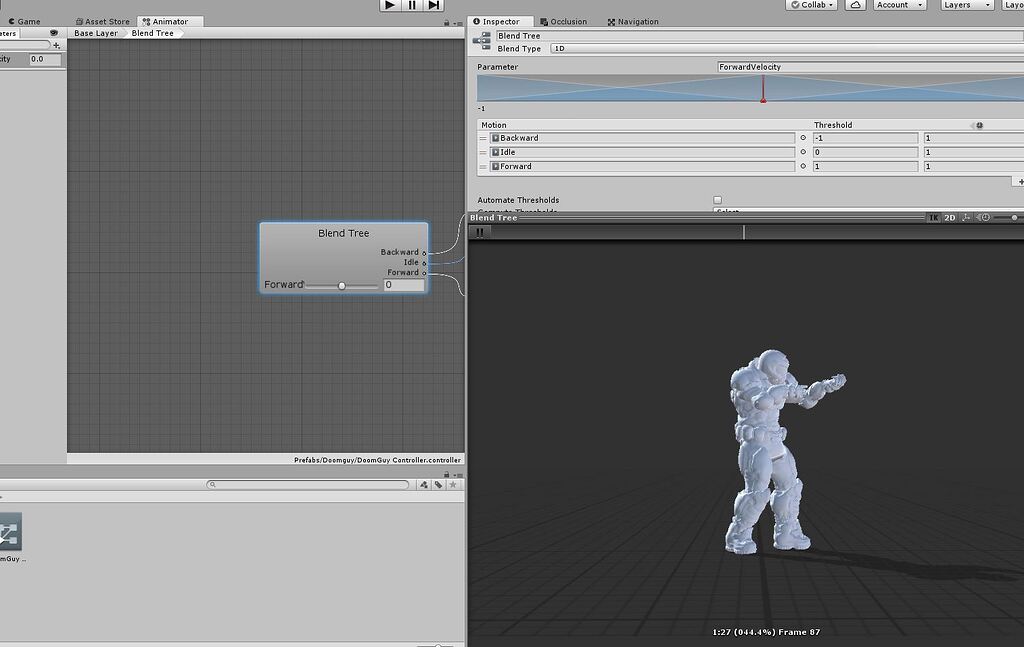
Task: Enable the Automate Thresholds checkbox
Action: [x=717, y=200]
